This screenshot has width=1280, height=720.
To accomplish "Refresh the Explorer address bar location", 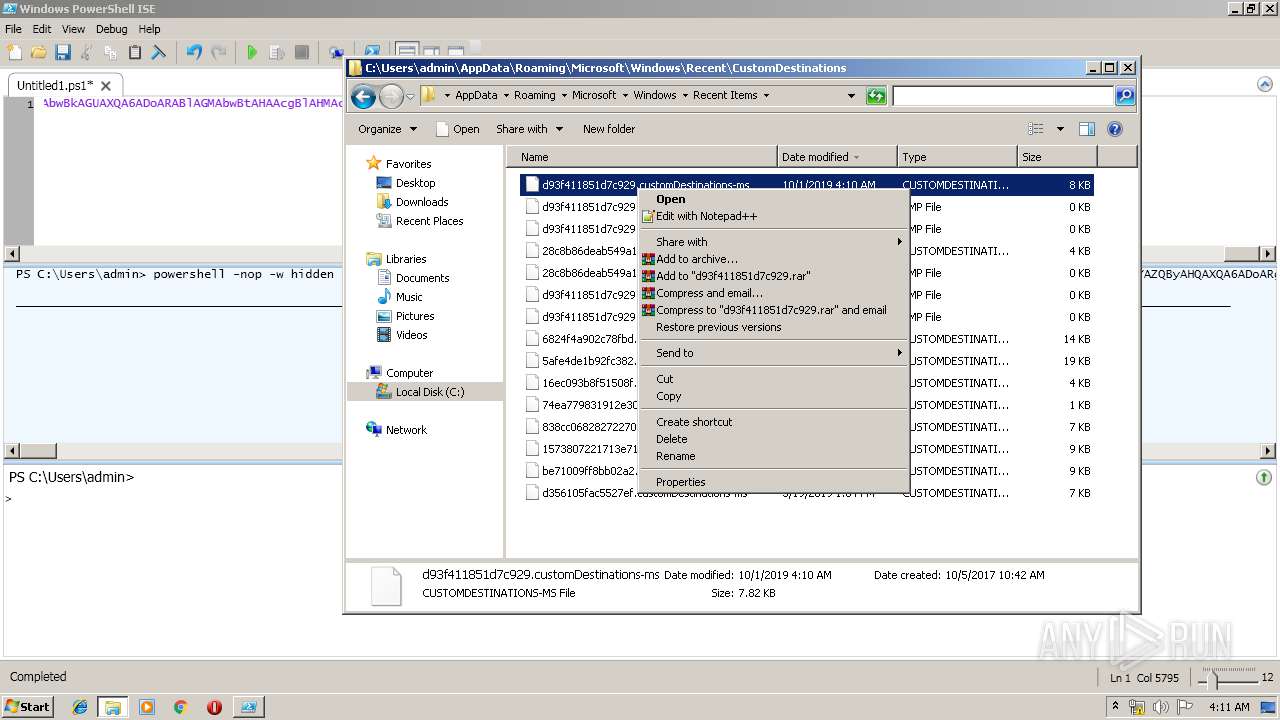I will pos(876,96).
